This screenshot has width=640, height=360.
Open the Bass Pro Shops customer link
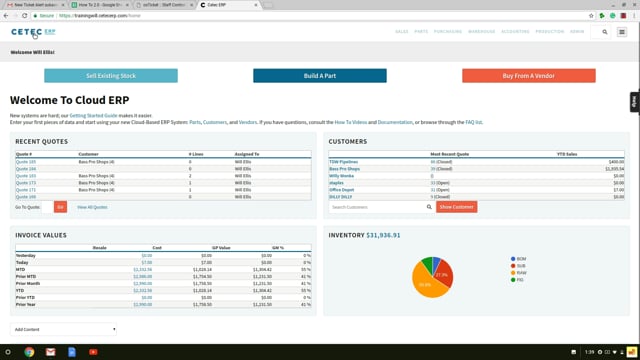(344, 169)
